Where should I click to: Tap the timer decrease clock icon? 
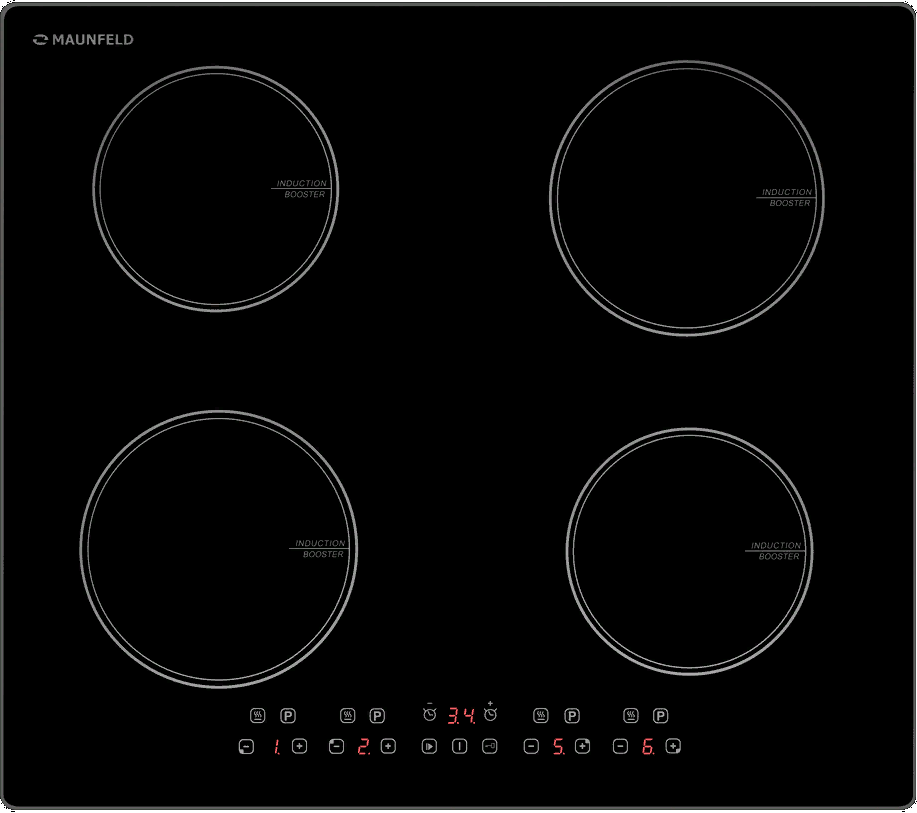click(430, 714)
